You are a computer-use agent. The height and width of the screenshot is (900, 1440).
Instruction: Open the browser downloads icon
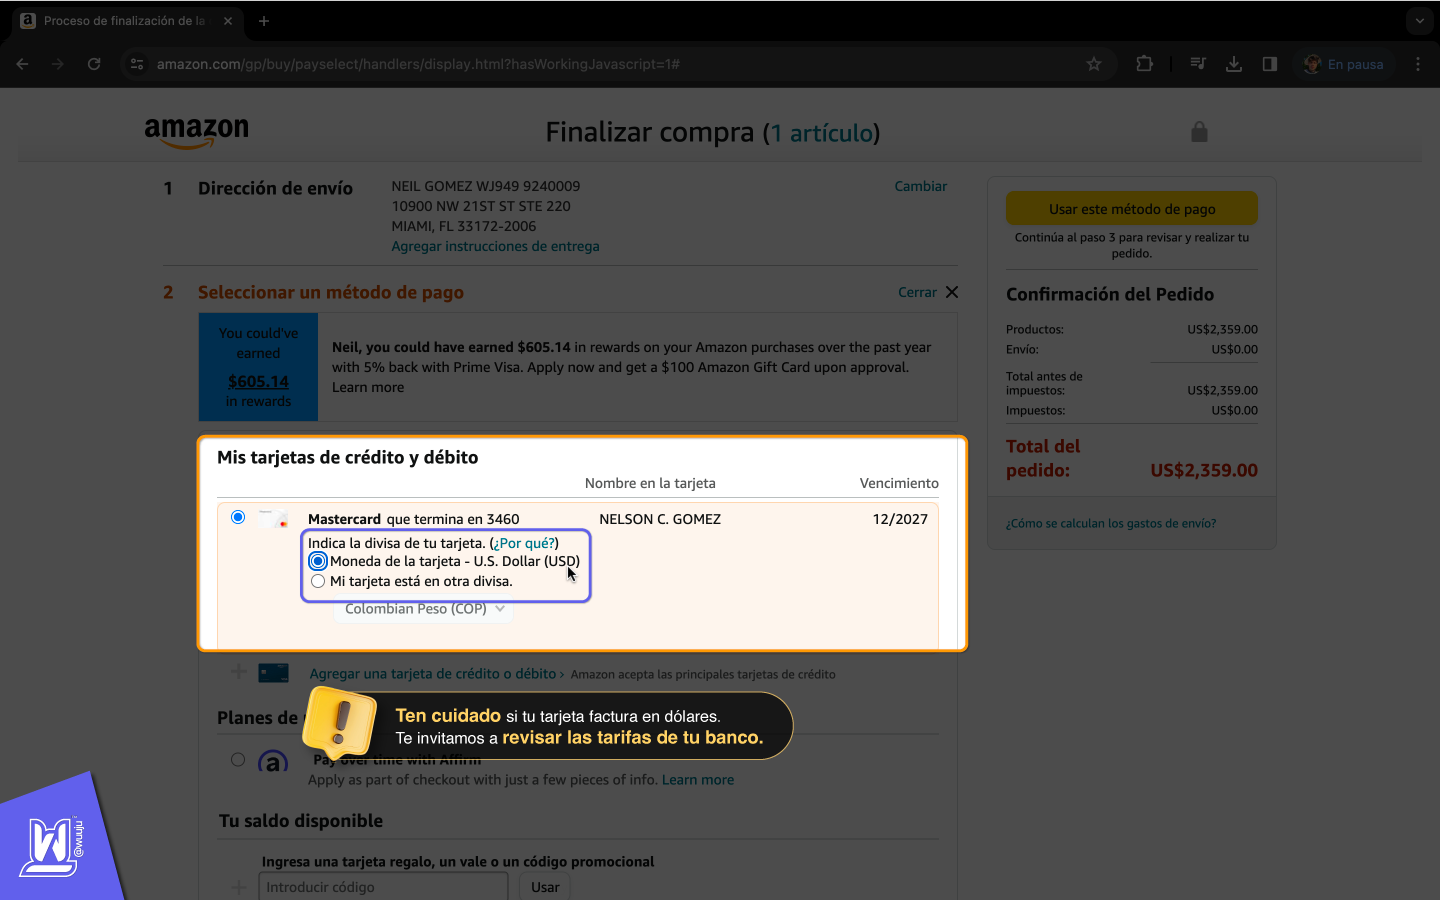point(1234,64)
